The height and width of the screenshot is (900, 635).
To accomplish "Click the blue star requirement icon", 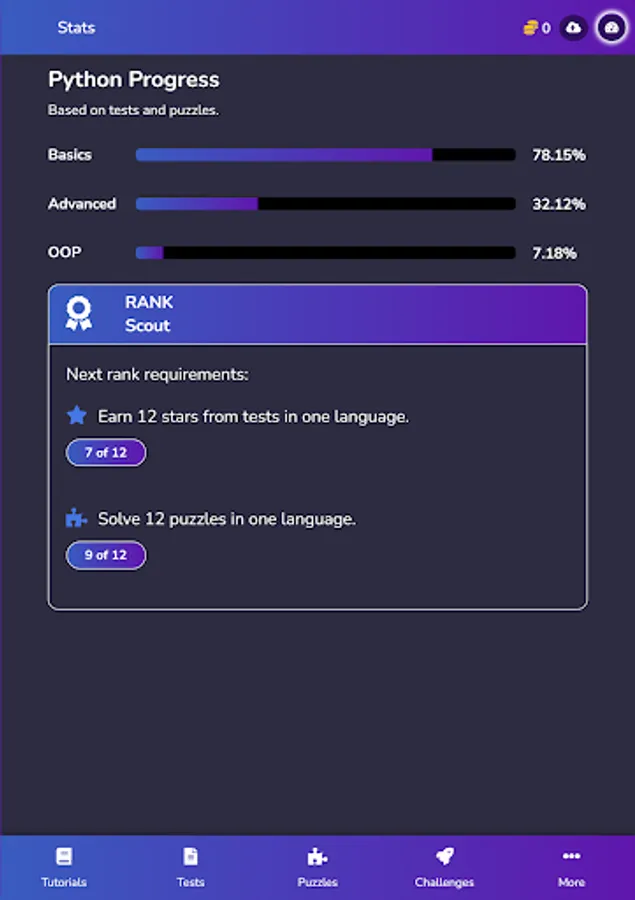I will tap(77, 416).
